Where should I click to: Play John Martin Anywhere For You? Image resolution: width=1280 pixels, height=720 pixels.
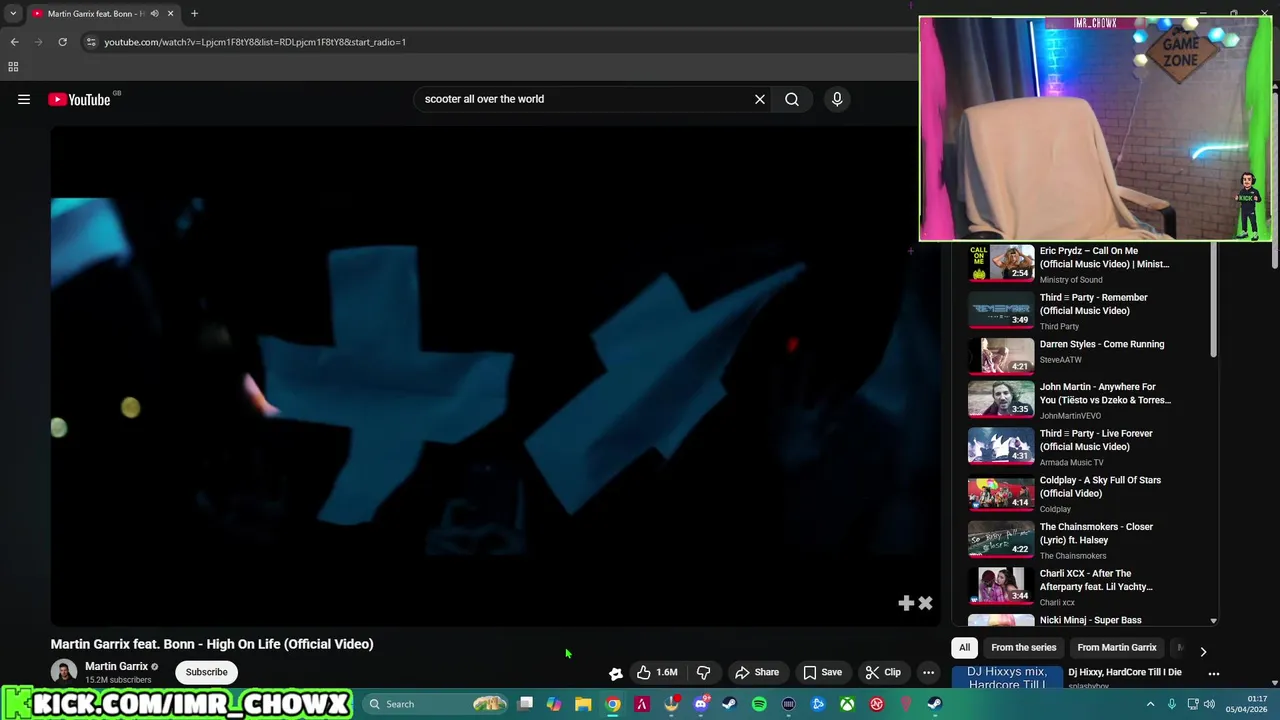tap(1001, 399)
